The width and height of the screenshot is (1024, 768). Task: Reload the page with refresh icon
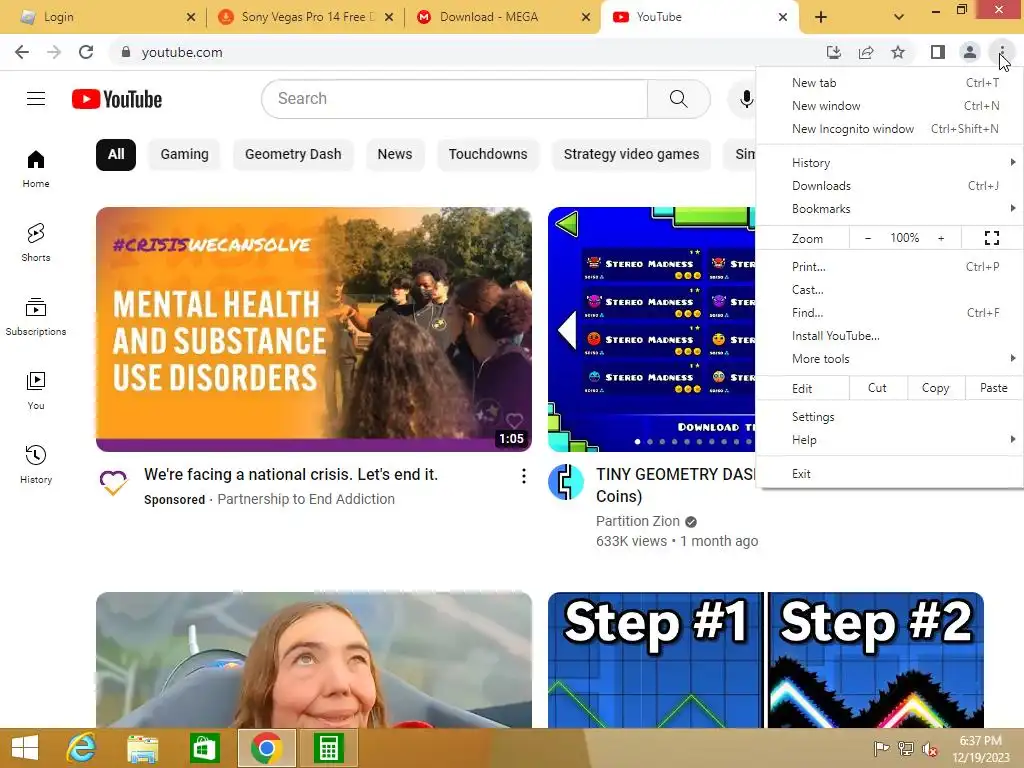coord(86,52)
